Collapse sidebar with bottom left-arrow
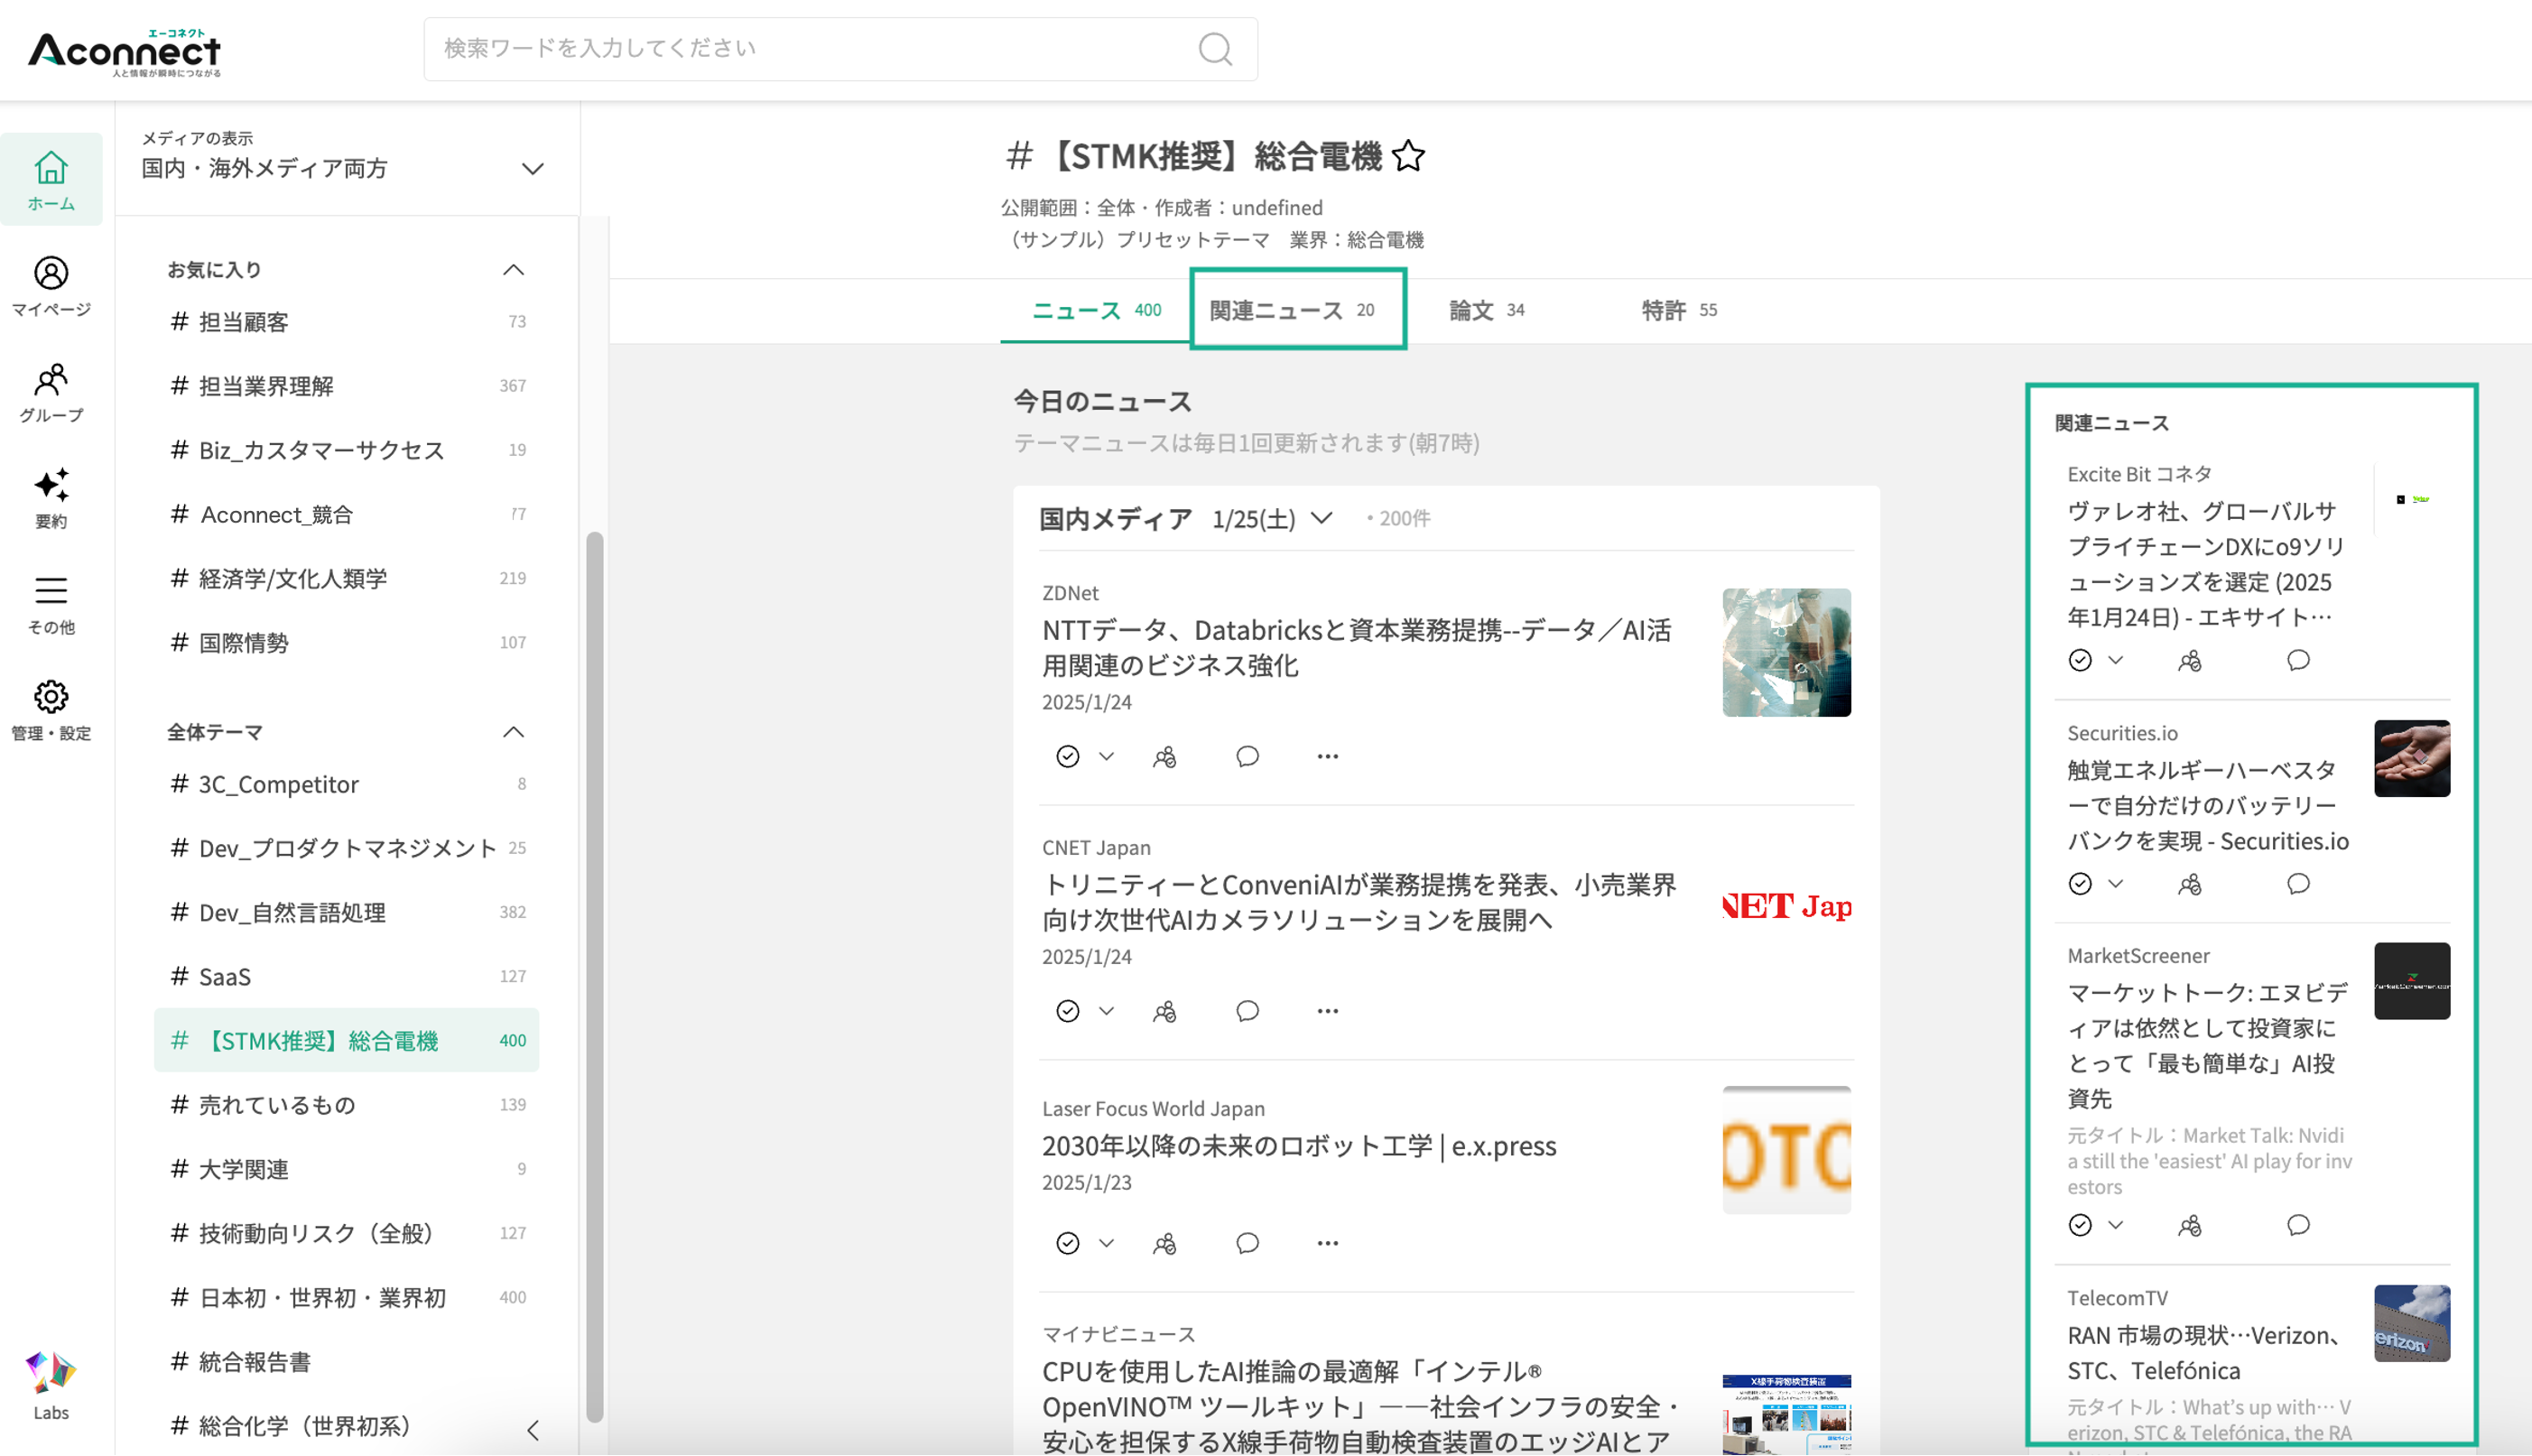The height and width of the screenshot is (1456, 2532). coord(533,1431)
